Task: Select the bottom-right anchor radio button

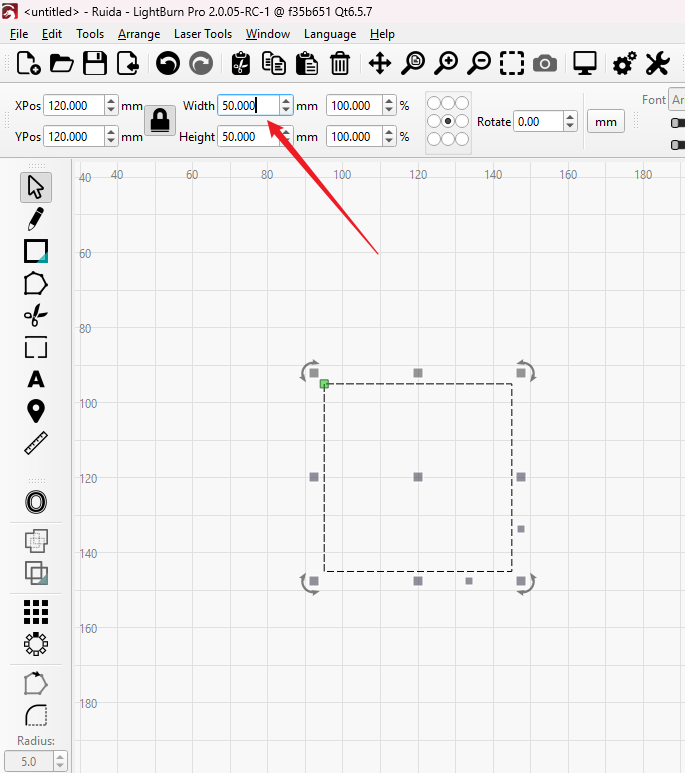Action: (462, 138)
